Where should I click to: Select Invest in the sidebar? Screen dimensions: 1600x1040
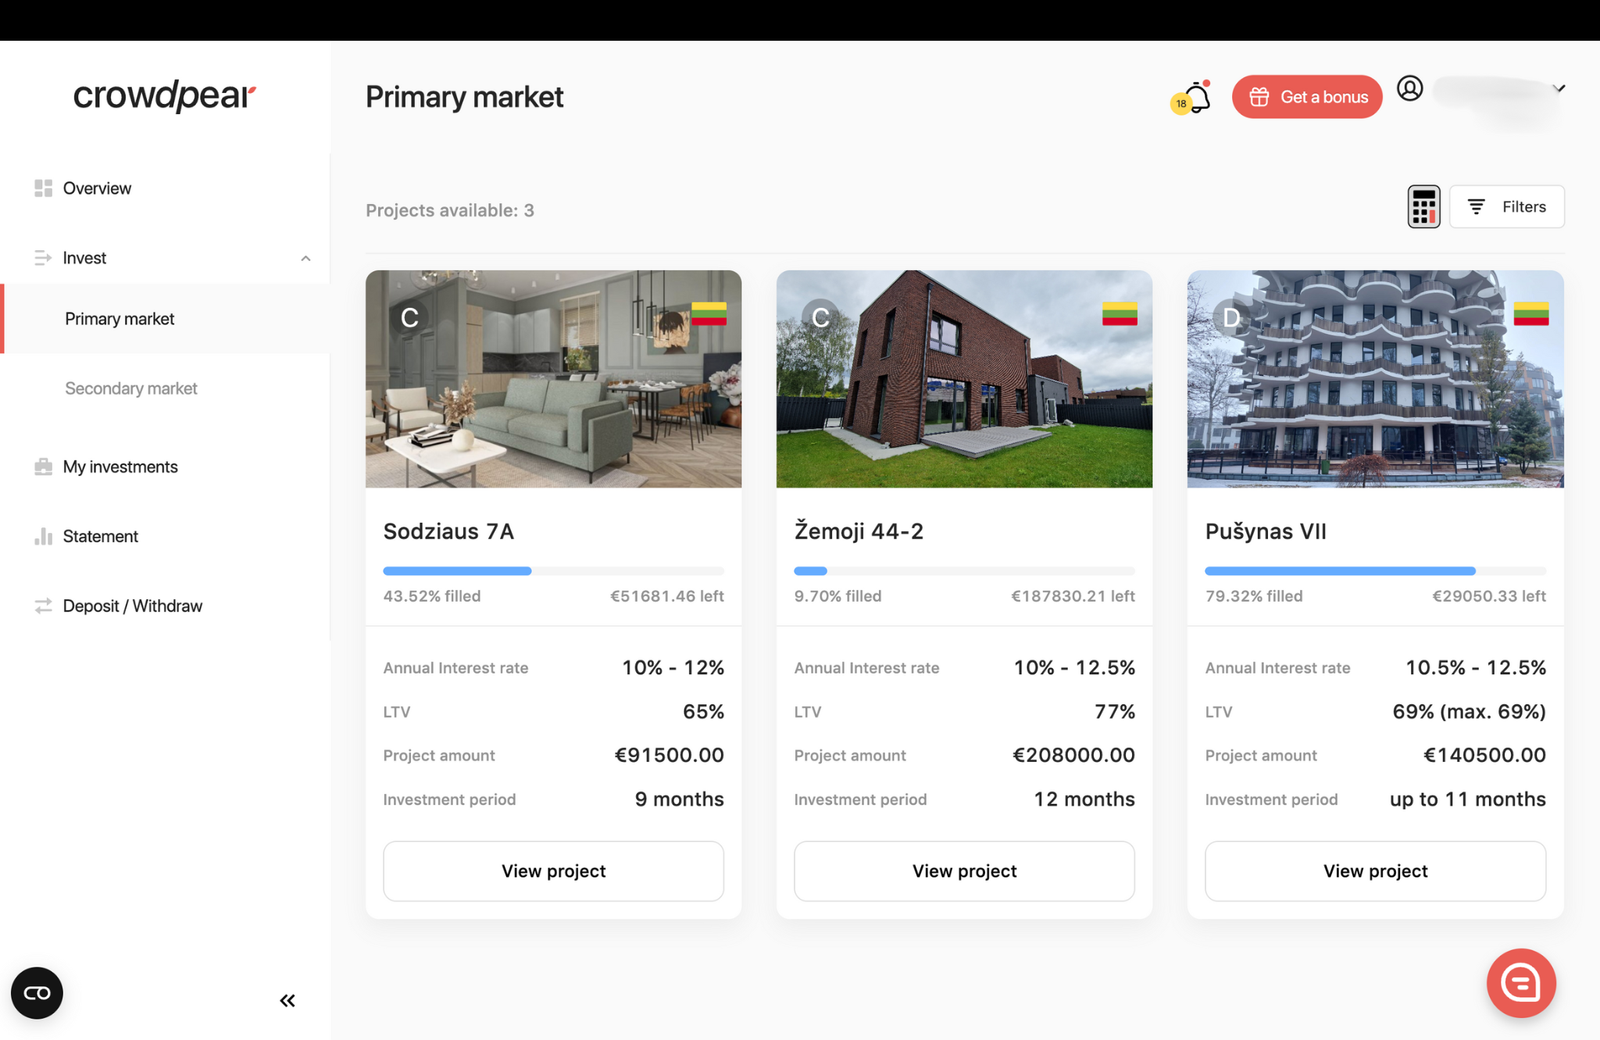(x=85, y=258)
